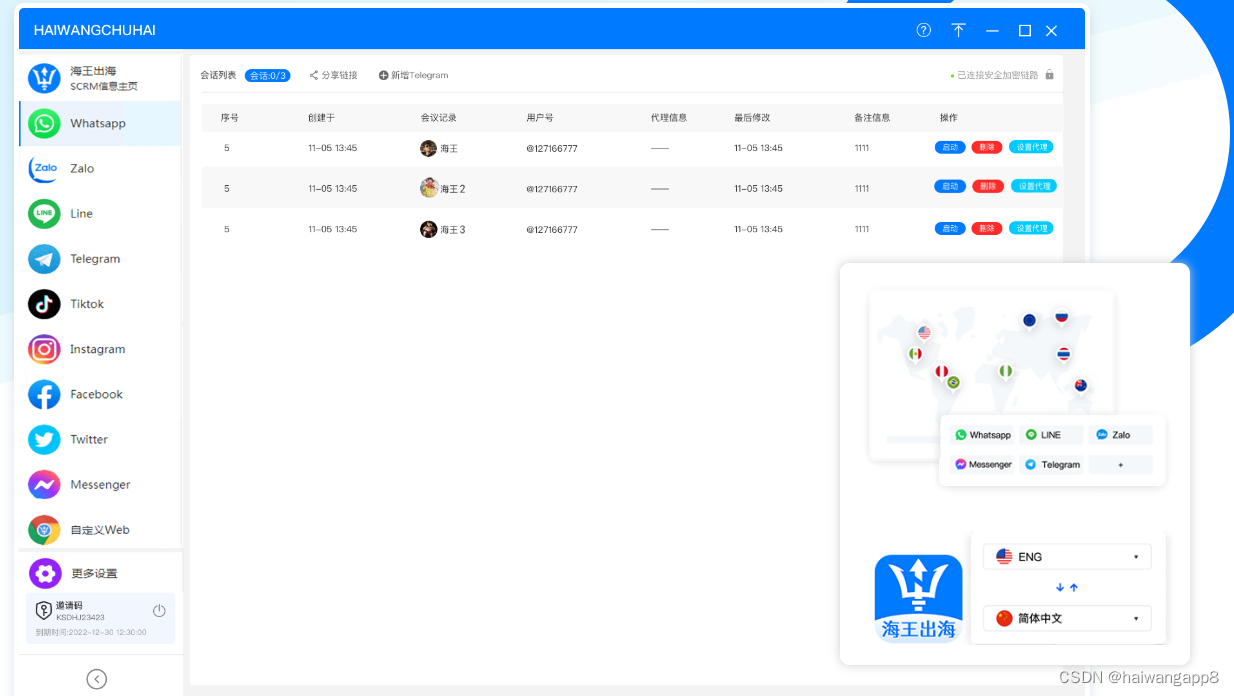The width and height of the screenshot is (1234, 696).
Task: Open the Zalo channel
Action: point(100,168)
